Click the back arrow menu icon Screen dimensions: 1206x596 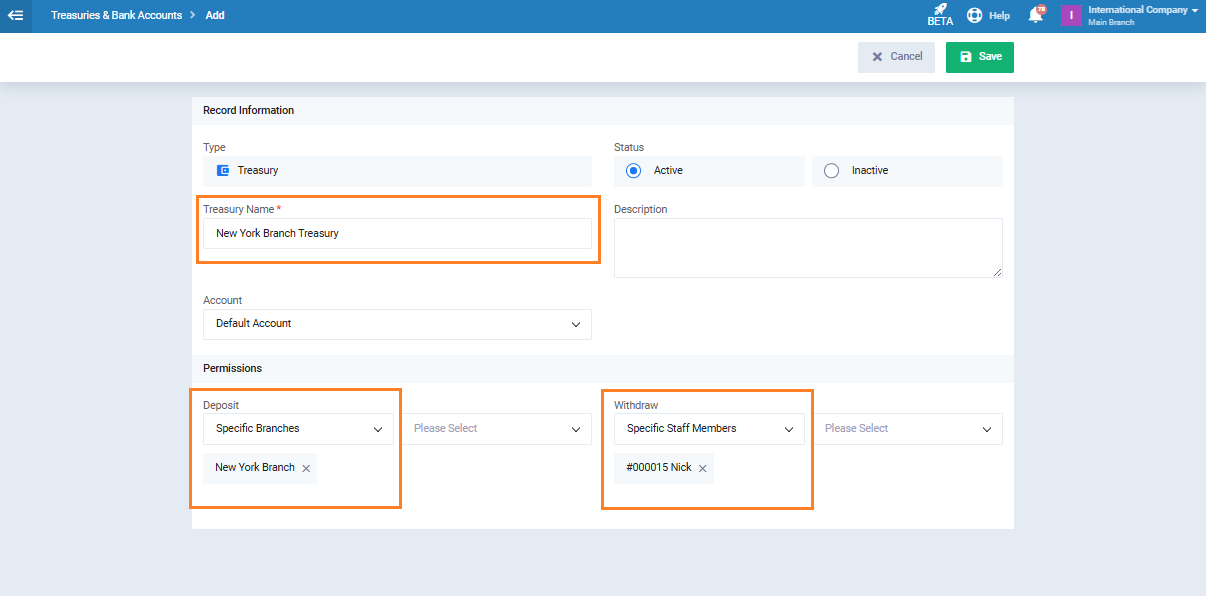pos(15,16)
